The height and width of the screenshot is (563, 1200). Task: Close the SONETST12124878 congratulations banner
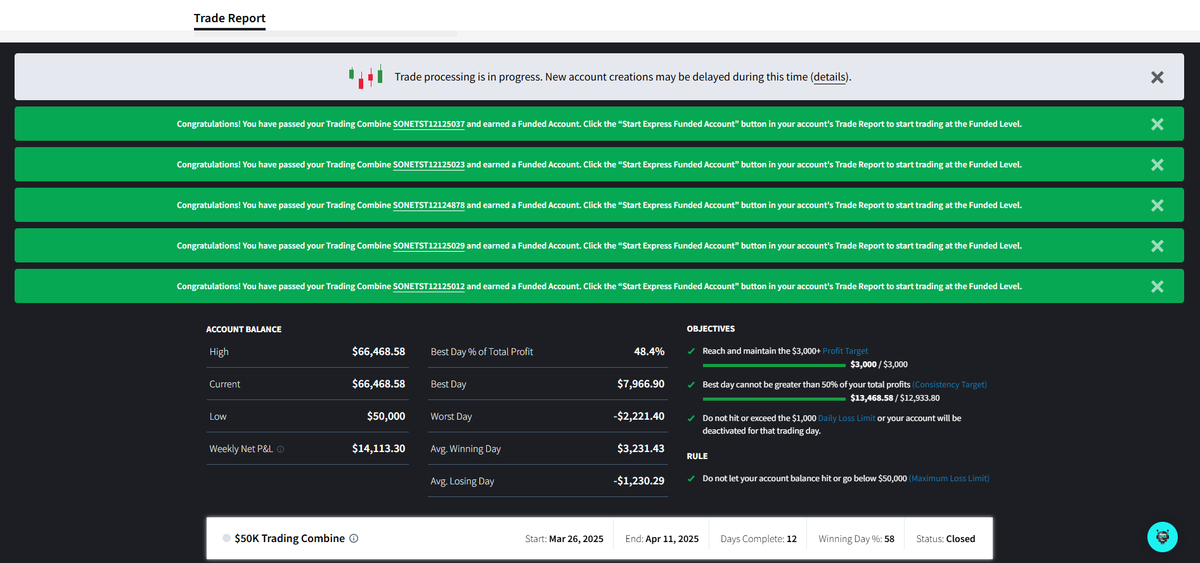pos(1157,205)
